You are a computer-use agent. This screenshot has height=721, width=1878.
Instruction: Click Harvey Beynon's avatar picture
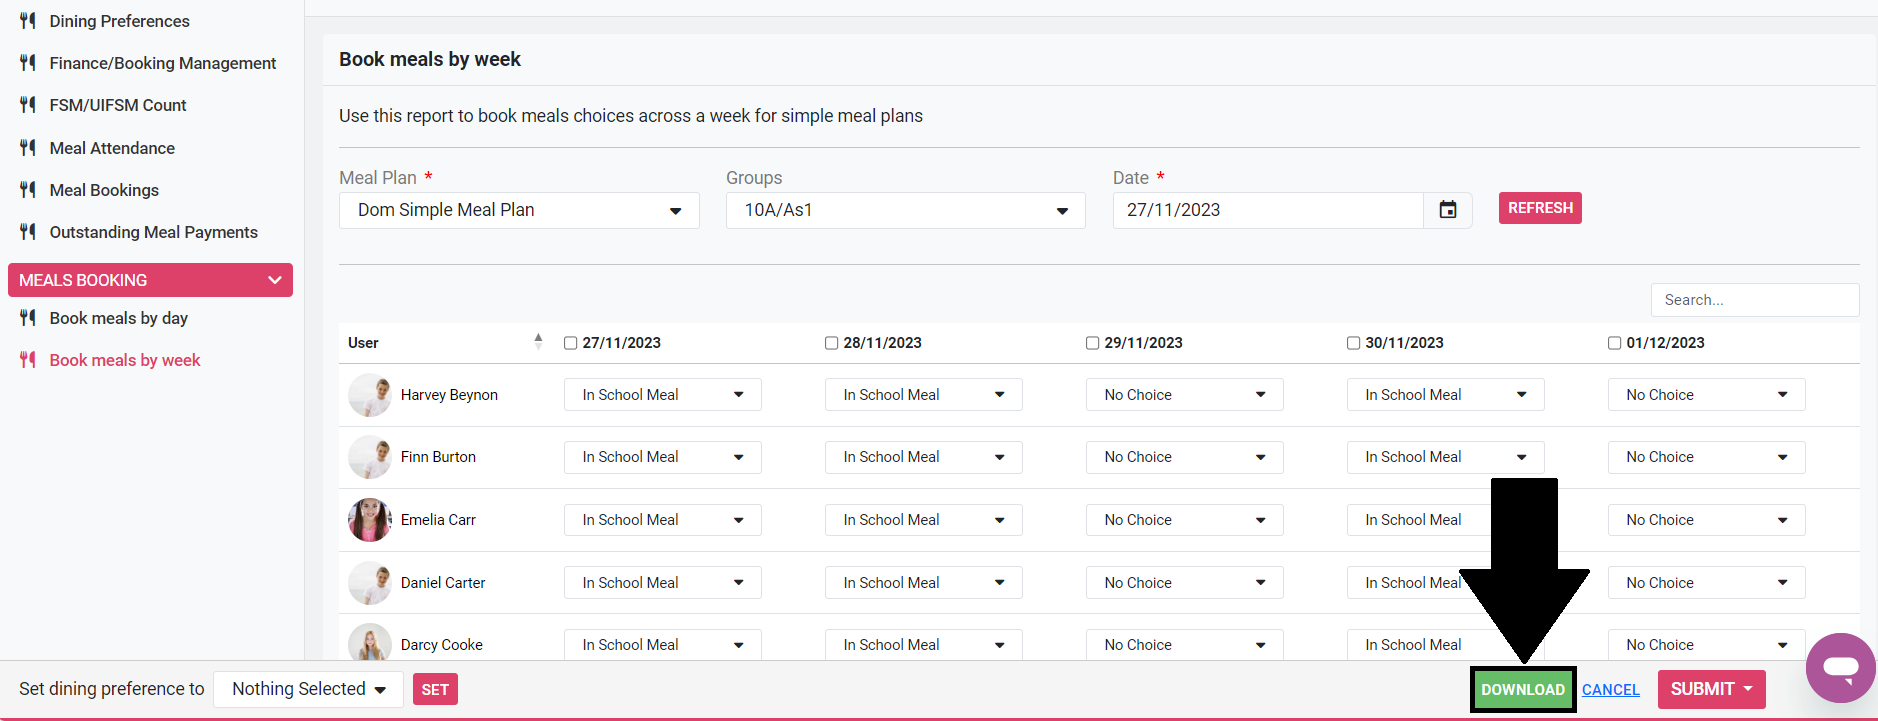click(369, 395)
